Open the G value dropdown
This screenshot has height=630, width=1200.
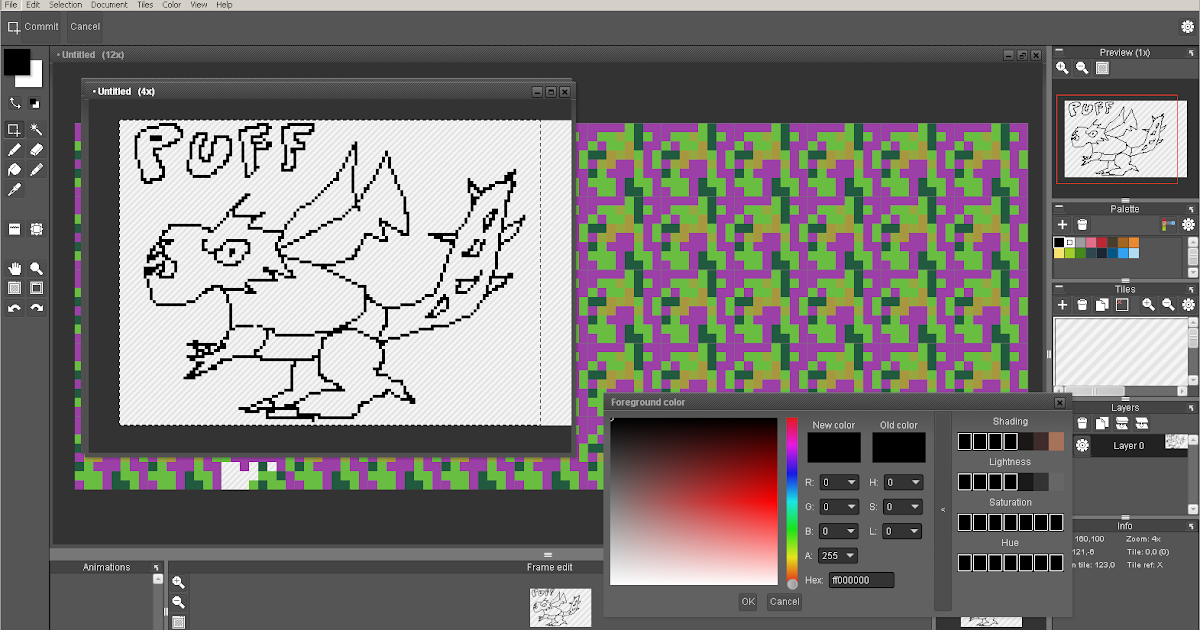[x=839, y=507]
